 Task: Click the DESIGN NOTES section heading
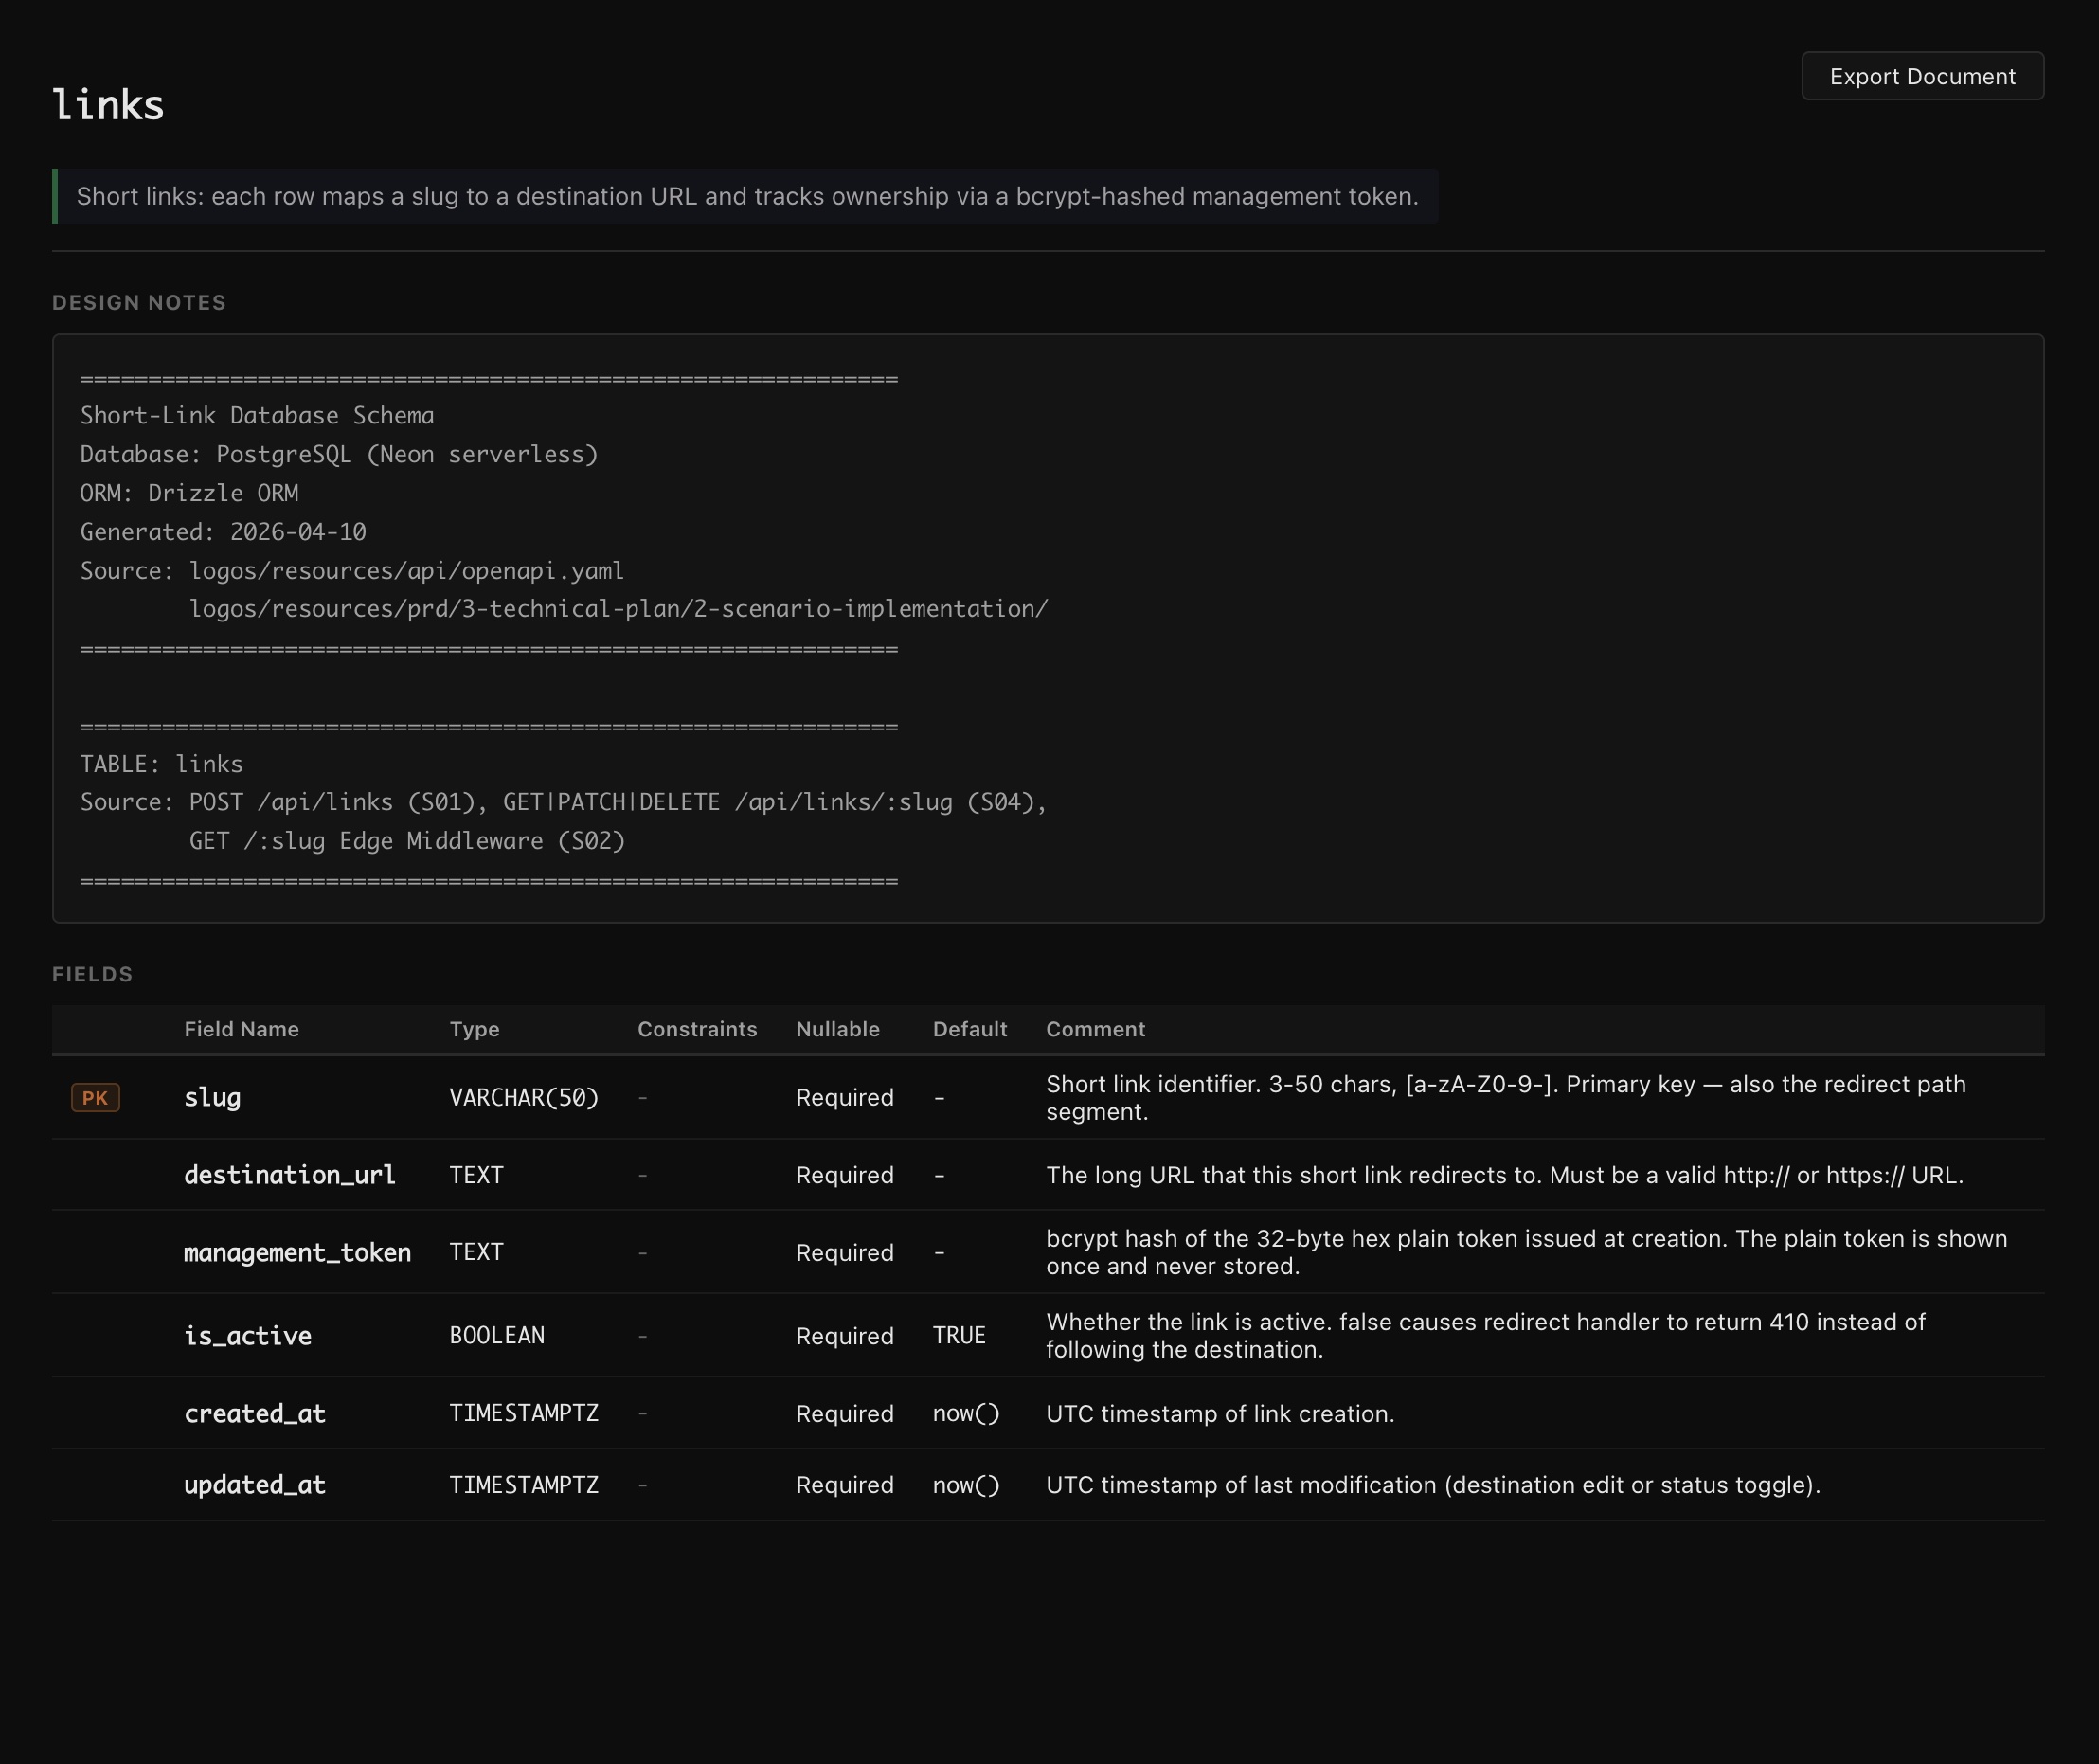click(x=139, y=303)
